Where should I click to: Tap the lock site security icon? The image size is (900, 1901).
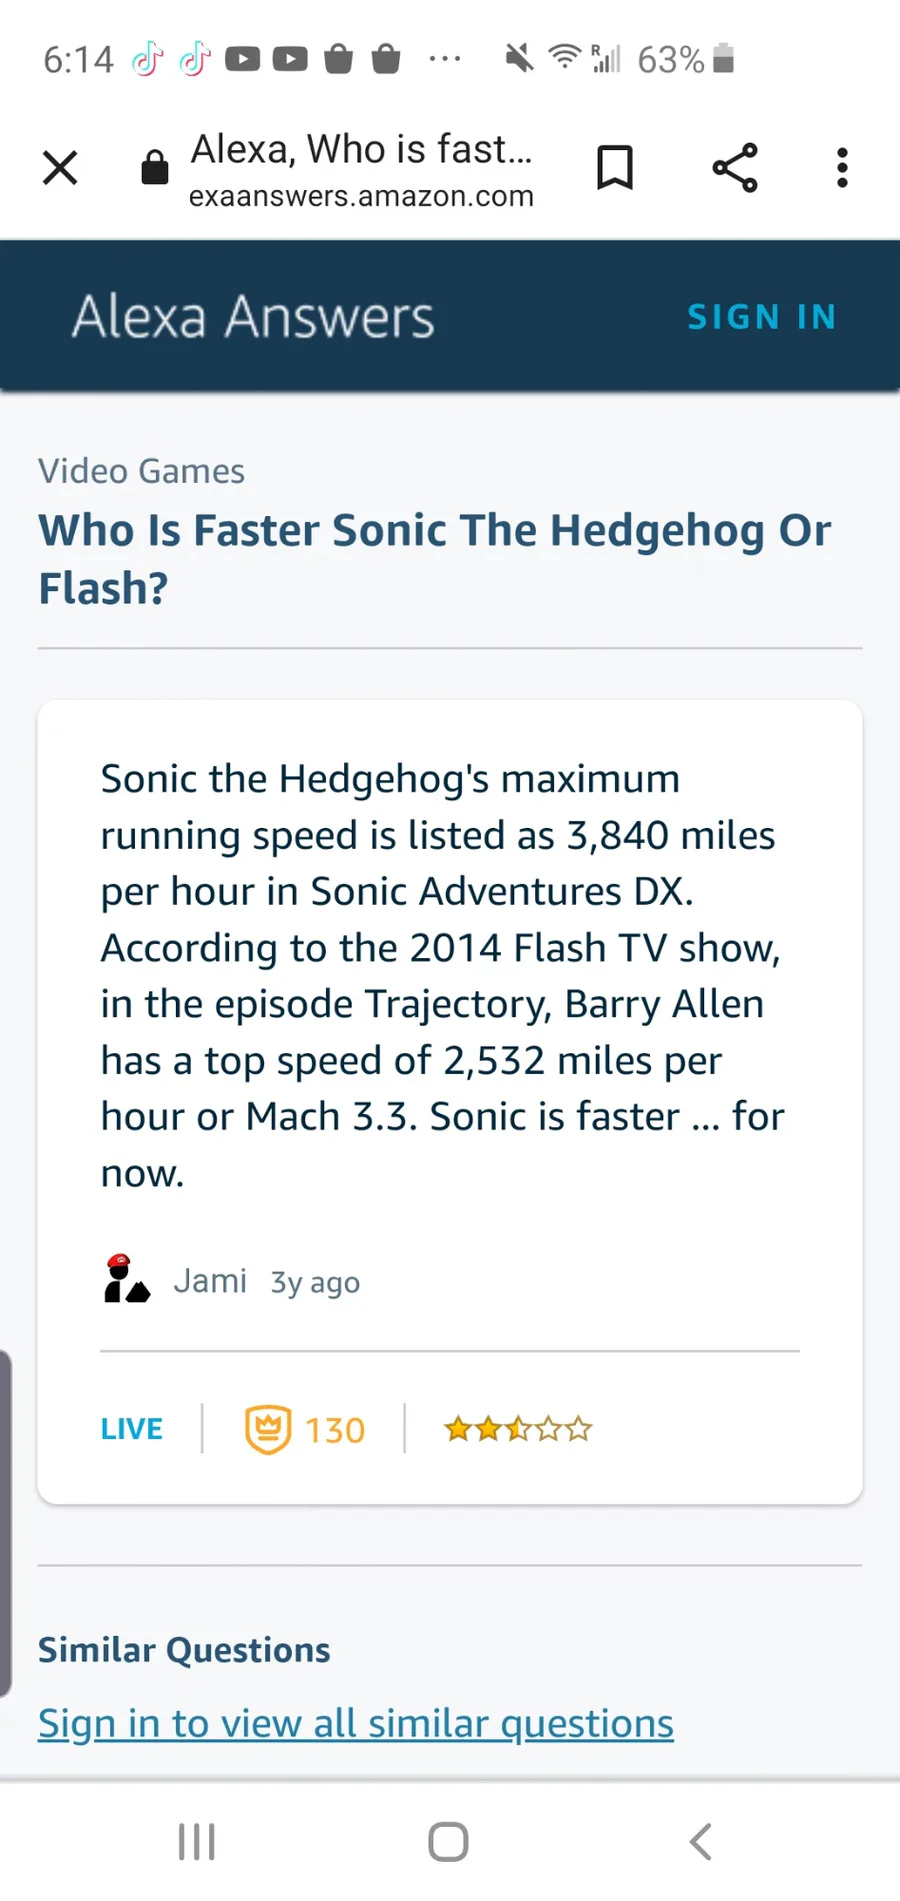pyautogui.click(x=155, y=168)
